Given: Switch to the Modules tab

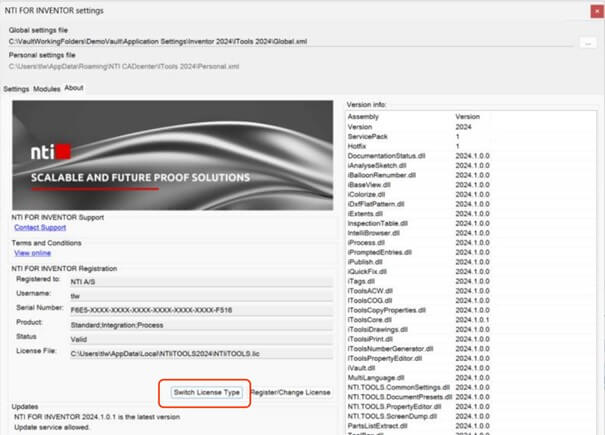Looking at the screenshot, I should point(47,89).
